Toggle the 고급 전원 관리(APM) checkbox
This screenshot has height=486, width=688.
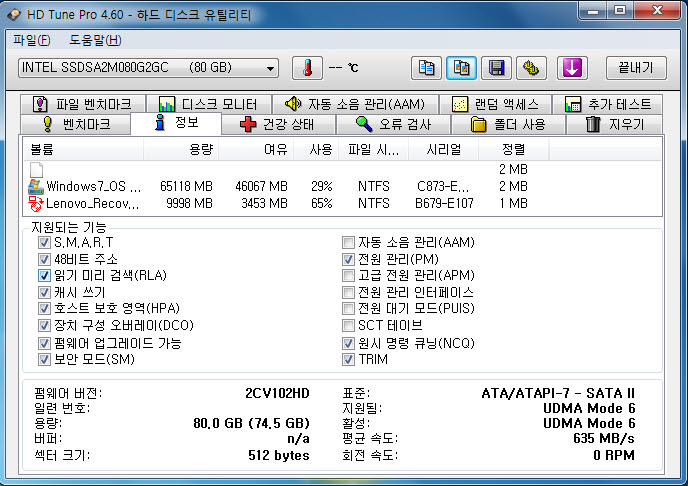click(348, 275)
